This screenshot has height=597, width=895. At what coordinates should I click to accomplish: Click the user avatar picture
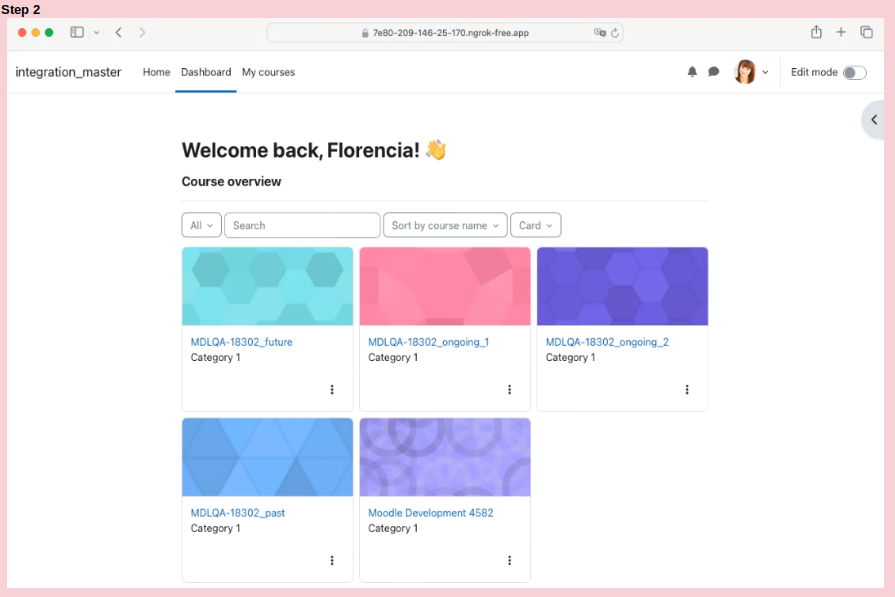coord(745,72)
